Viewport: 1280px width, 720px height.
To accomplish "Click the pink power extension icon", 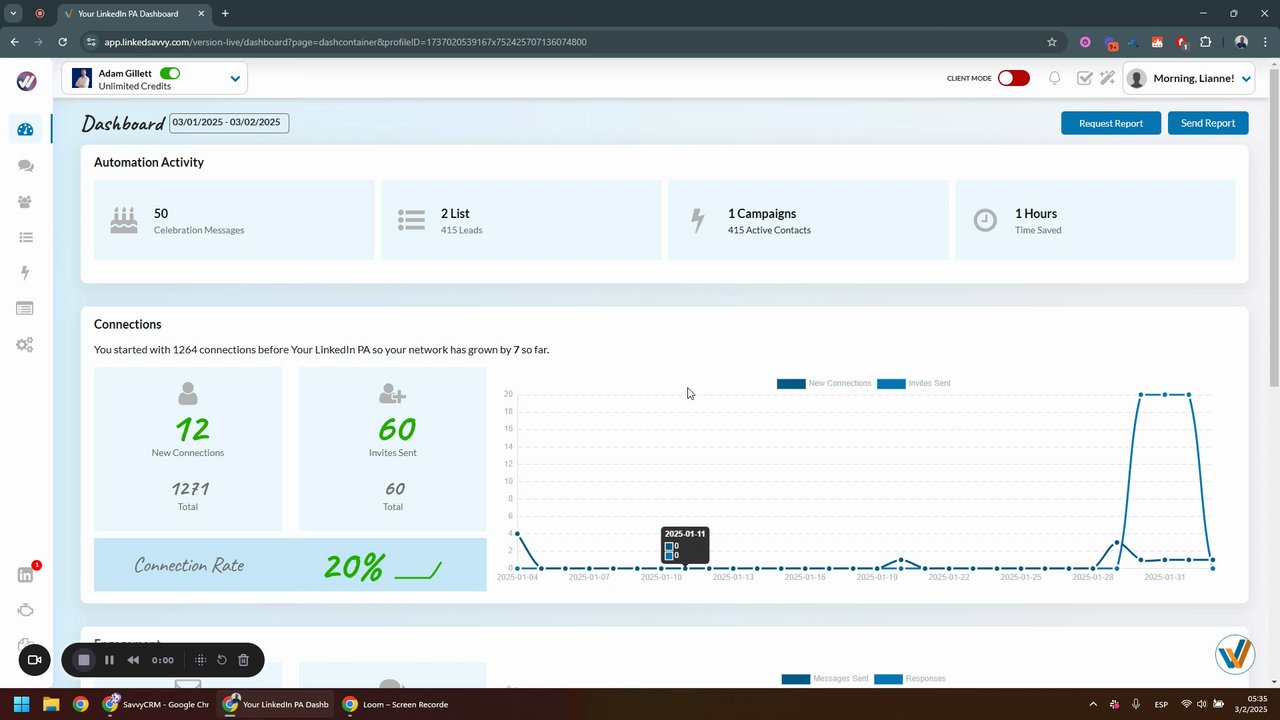I will coord(1085,42).
